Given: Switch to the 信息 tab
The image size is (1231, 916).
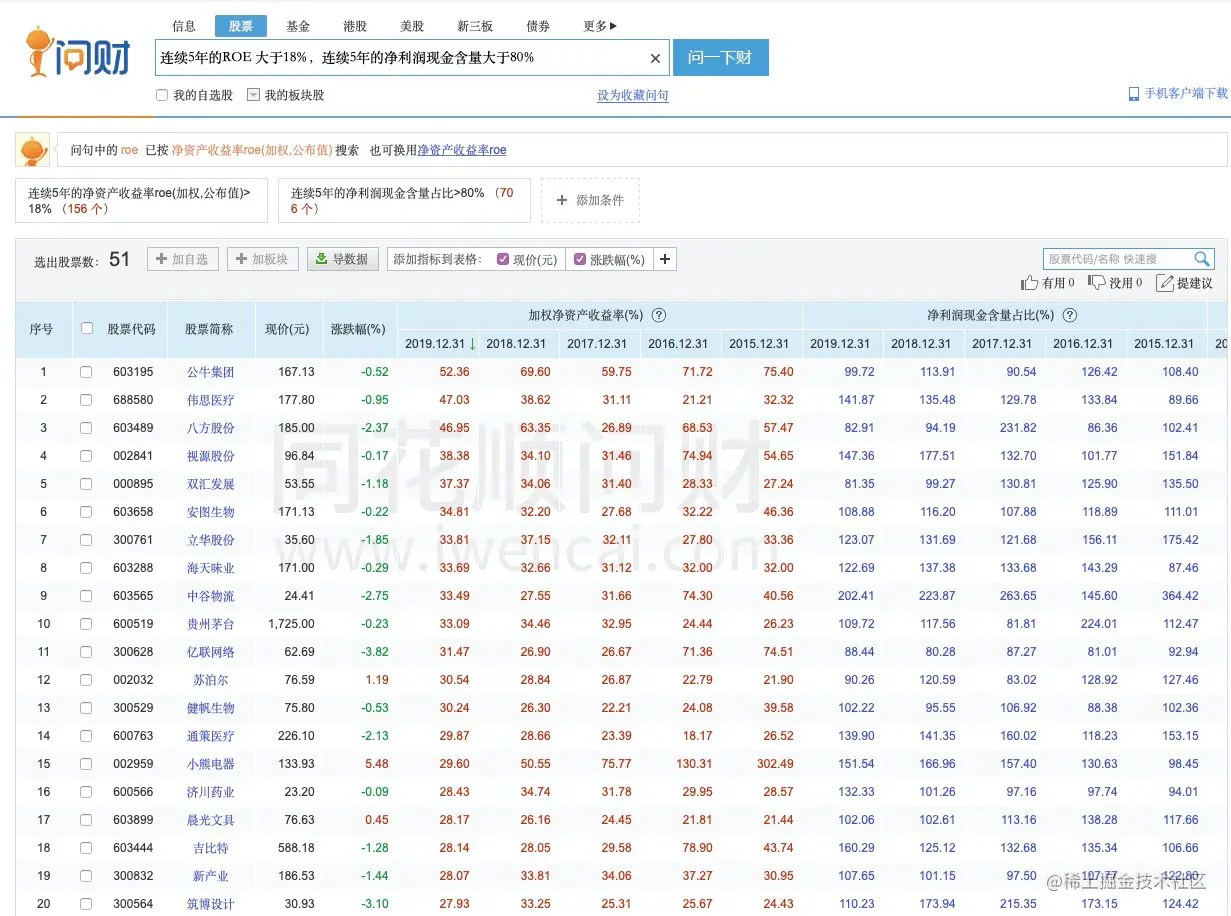Looking at the screenshot, I should click(x=184, y=26).
